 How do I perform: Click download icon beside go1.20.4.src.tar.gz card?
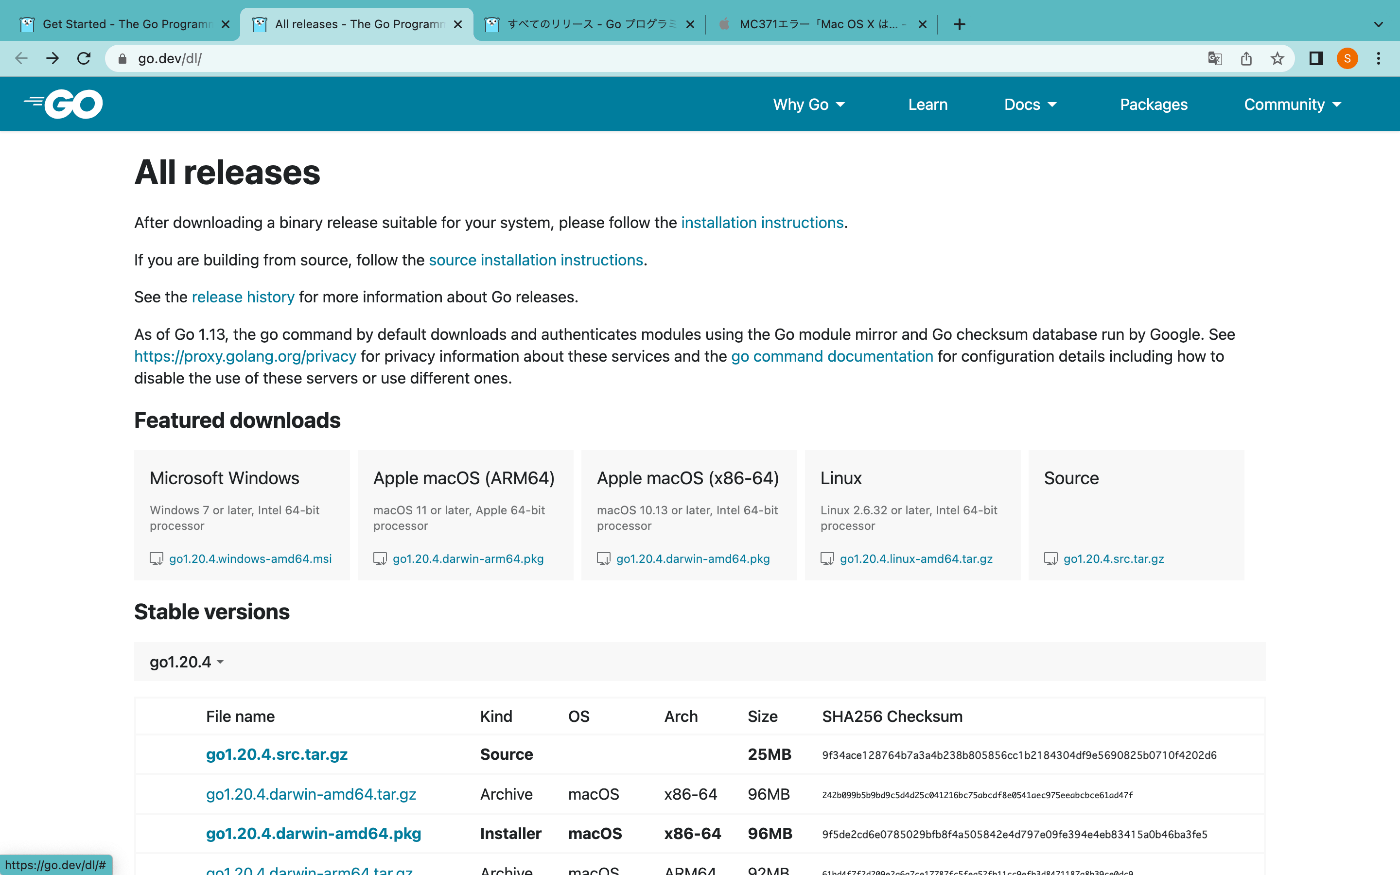pyautogui.click(x=1051, y=559)
